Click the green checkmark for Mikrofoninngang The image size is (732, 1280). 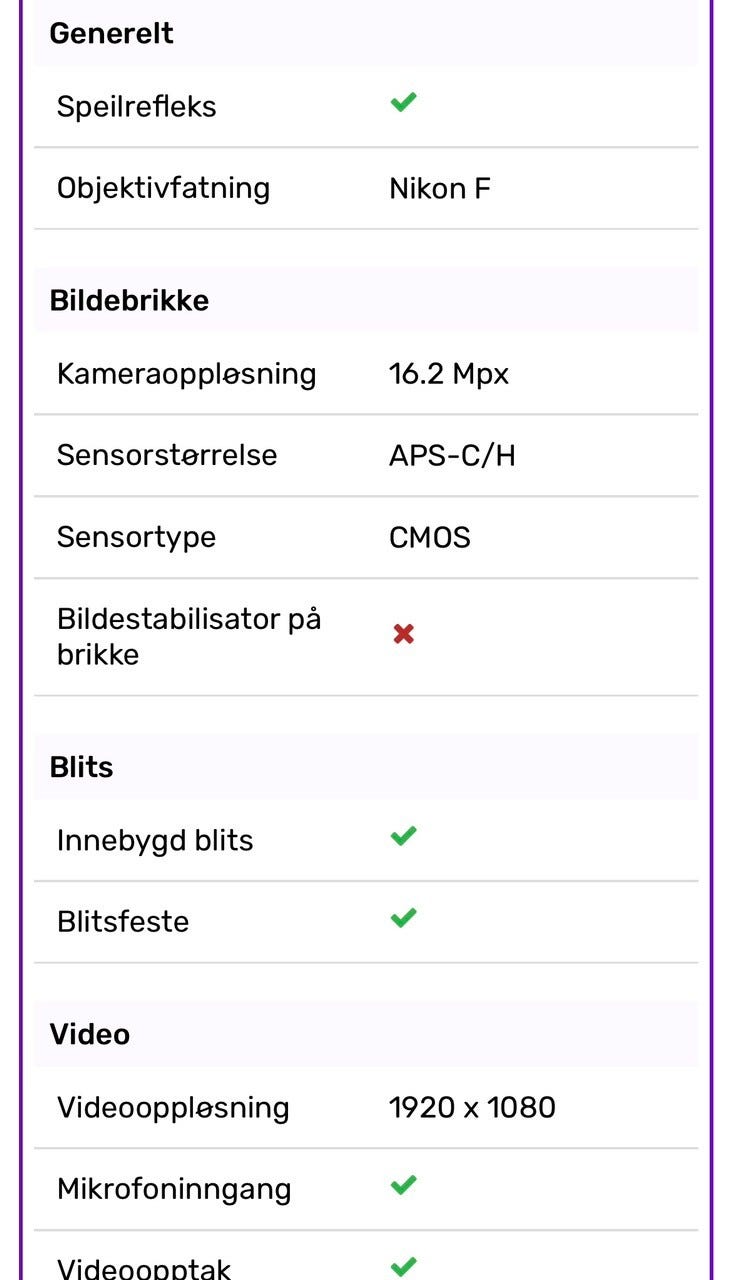point(403,1185)
